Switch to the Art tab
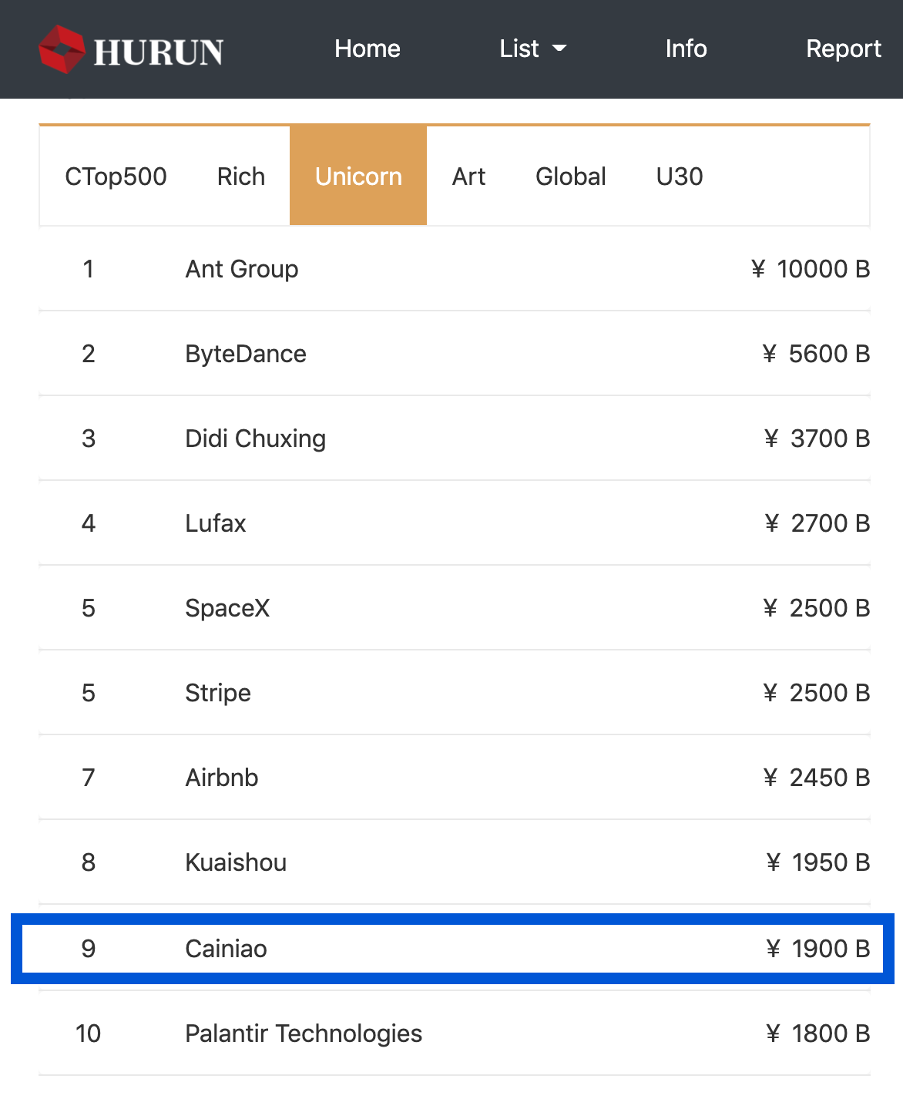The height and width of the screenshot is (1100, 904). (468, 176)
